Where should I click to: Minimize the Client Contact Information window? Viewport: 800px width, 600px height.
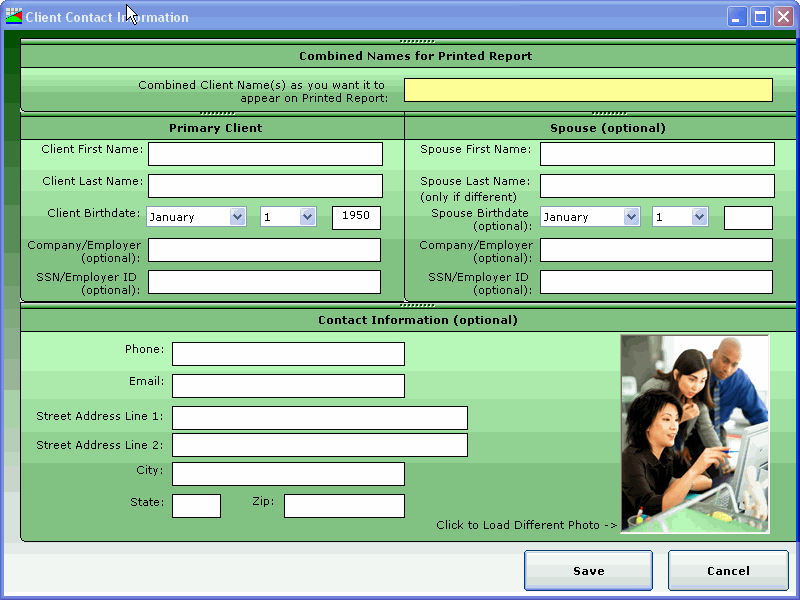pos(737,17)
